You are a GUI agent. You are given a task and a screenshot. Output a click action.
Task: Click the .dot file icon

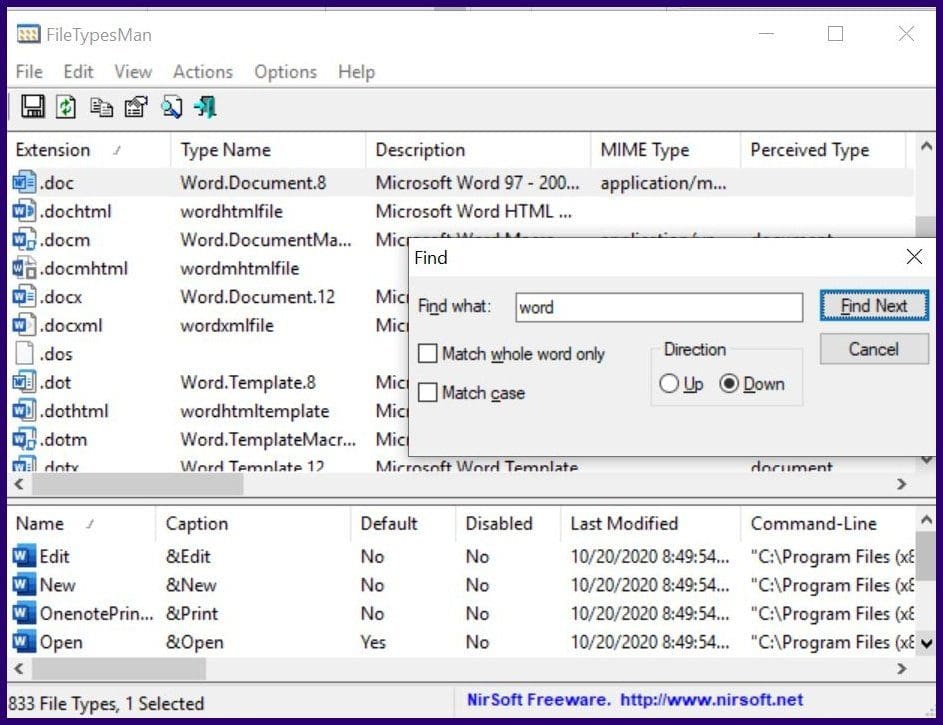(24, 382)
